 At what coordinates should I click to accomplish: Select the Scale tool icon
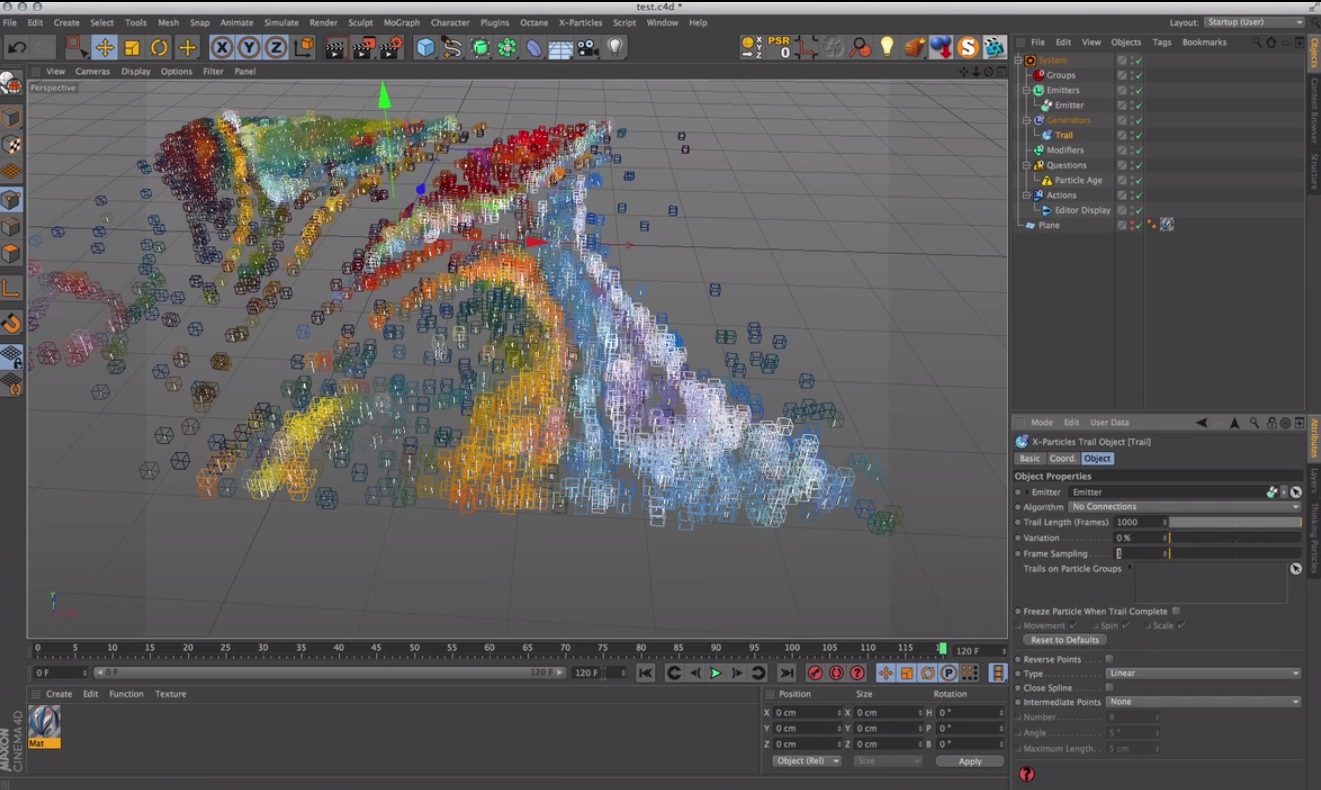[132, 47]
